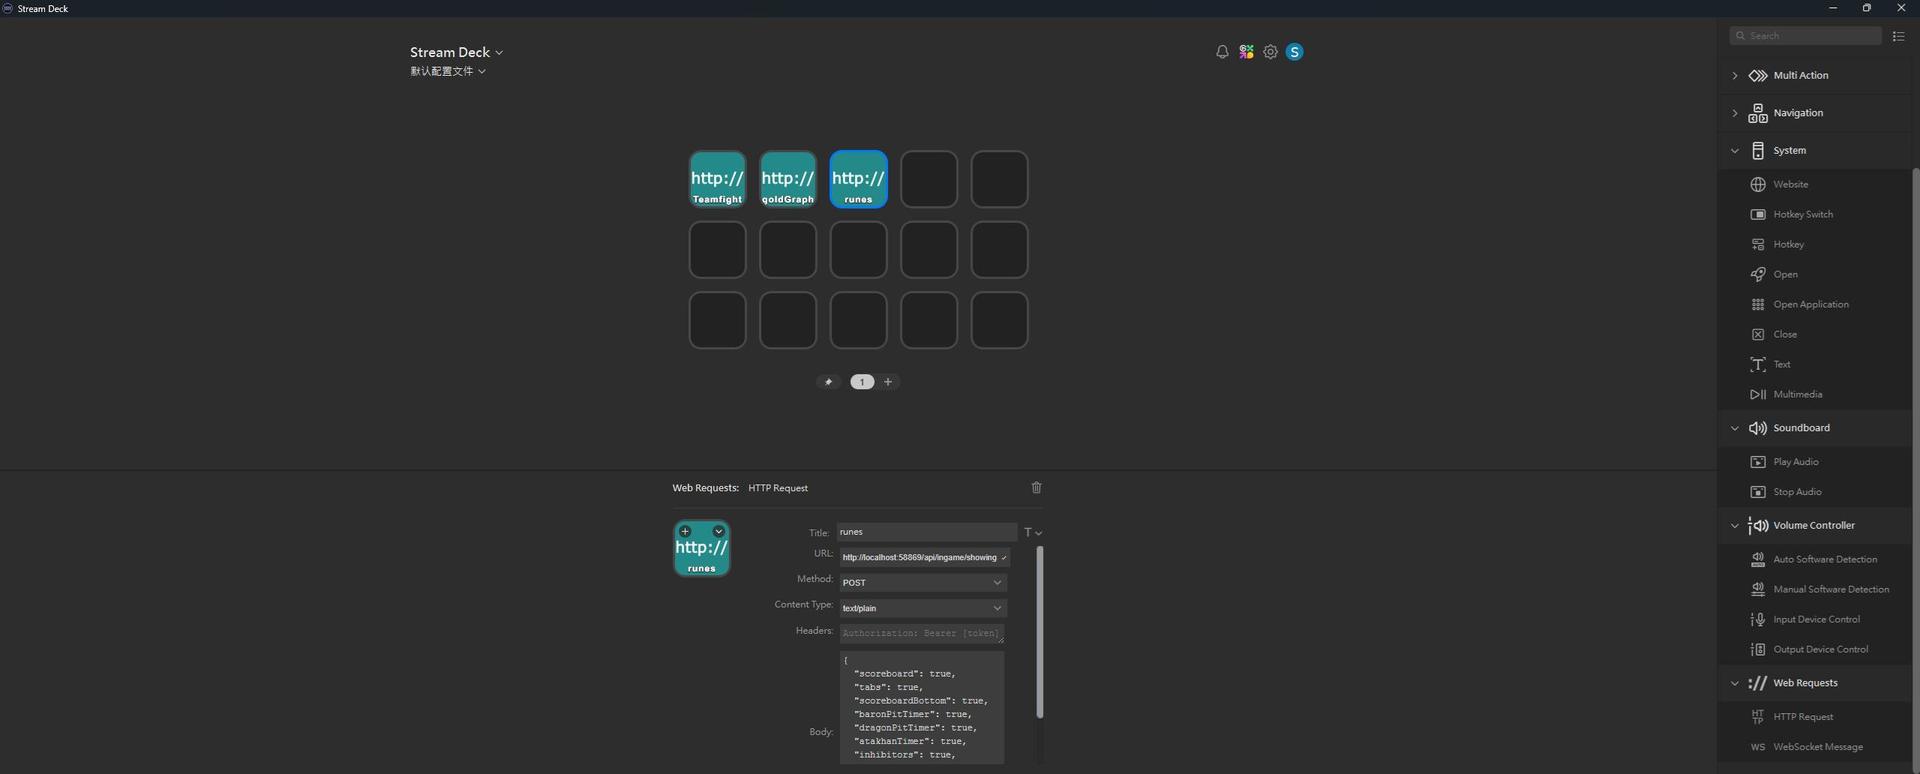This screenshot has width=1920, height=774.
Task: Click the user profile avatar
Action: coord(1294,52)
